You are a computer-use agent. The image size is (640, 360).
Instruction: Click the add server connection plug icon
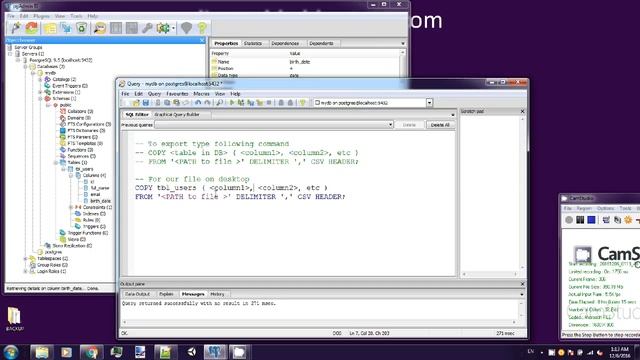click(x=16, y=28)
